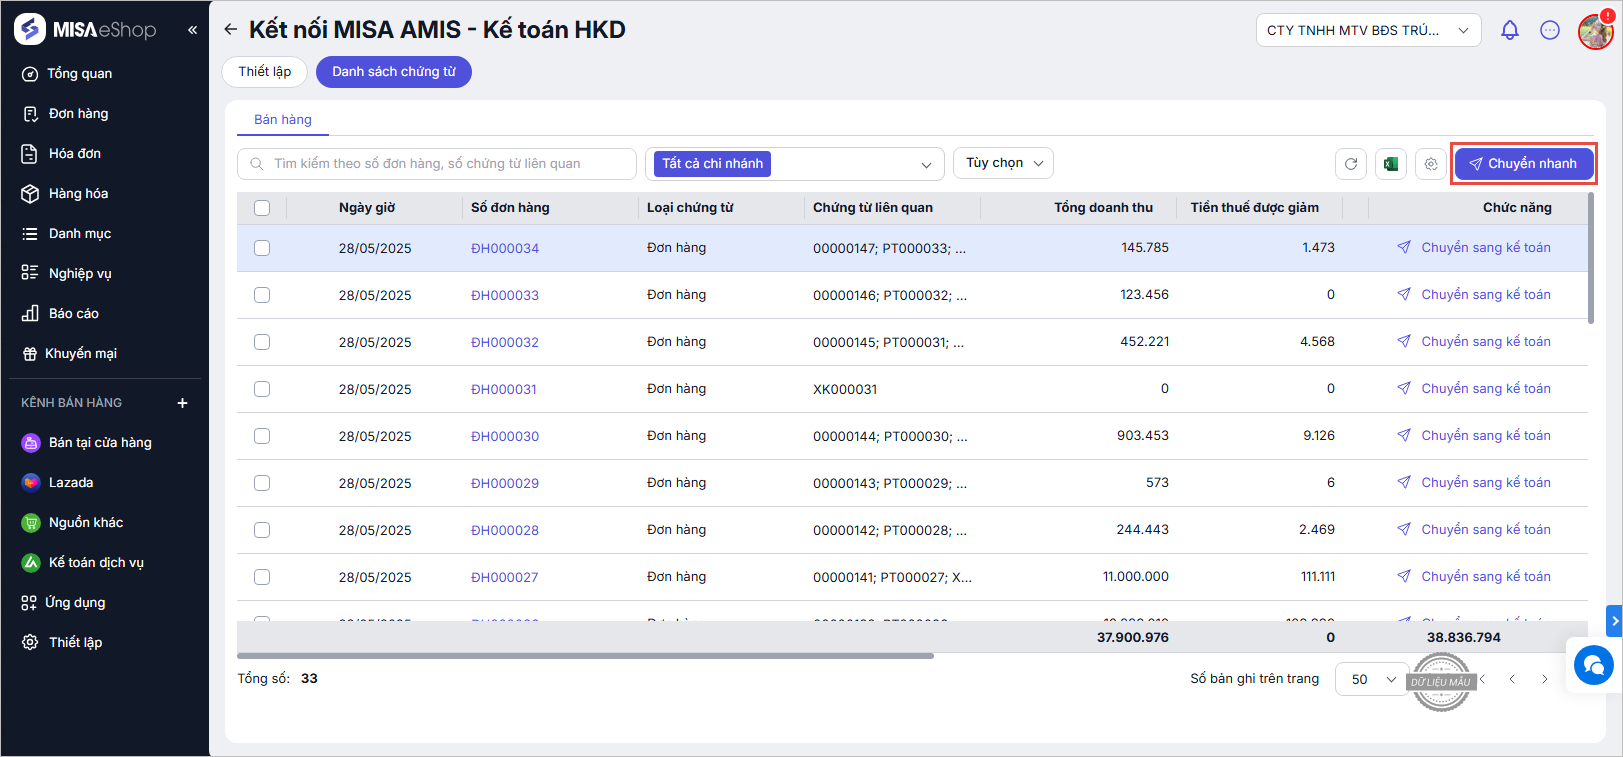Viewport: 1623px width, 757px height.
Task: Click the horizontal table scrollbar
Action: point(585,656)
